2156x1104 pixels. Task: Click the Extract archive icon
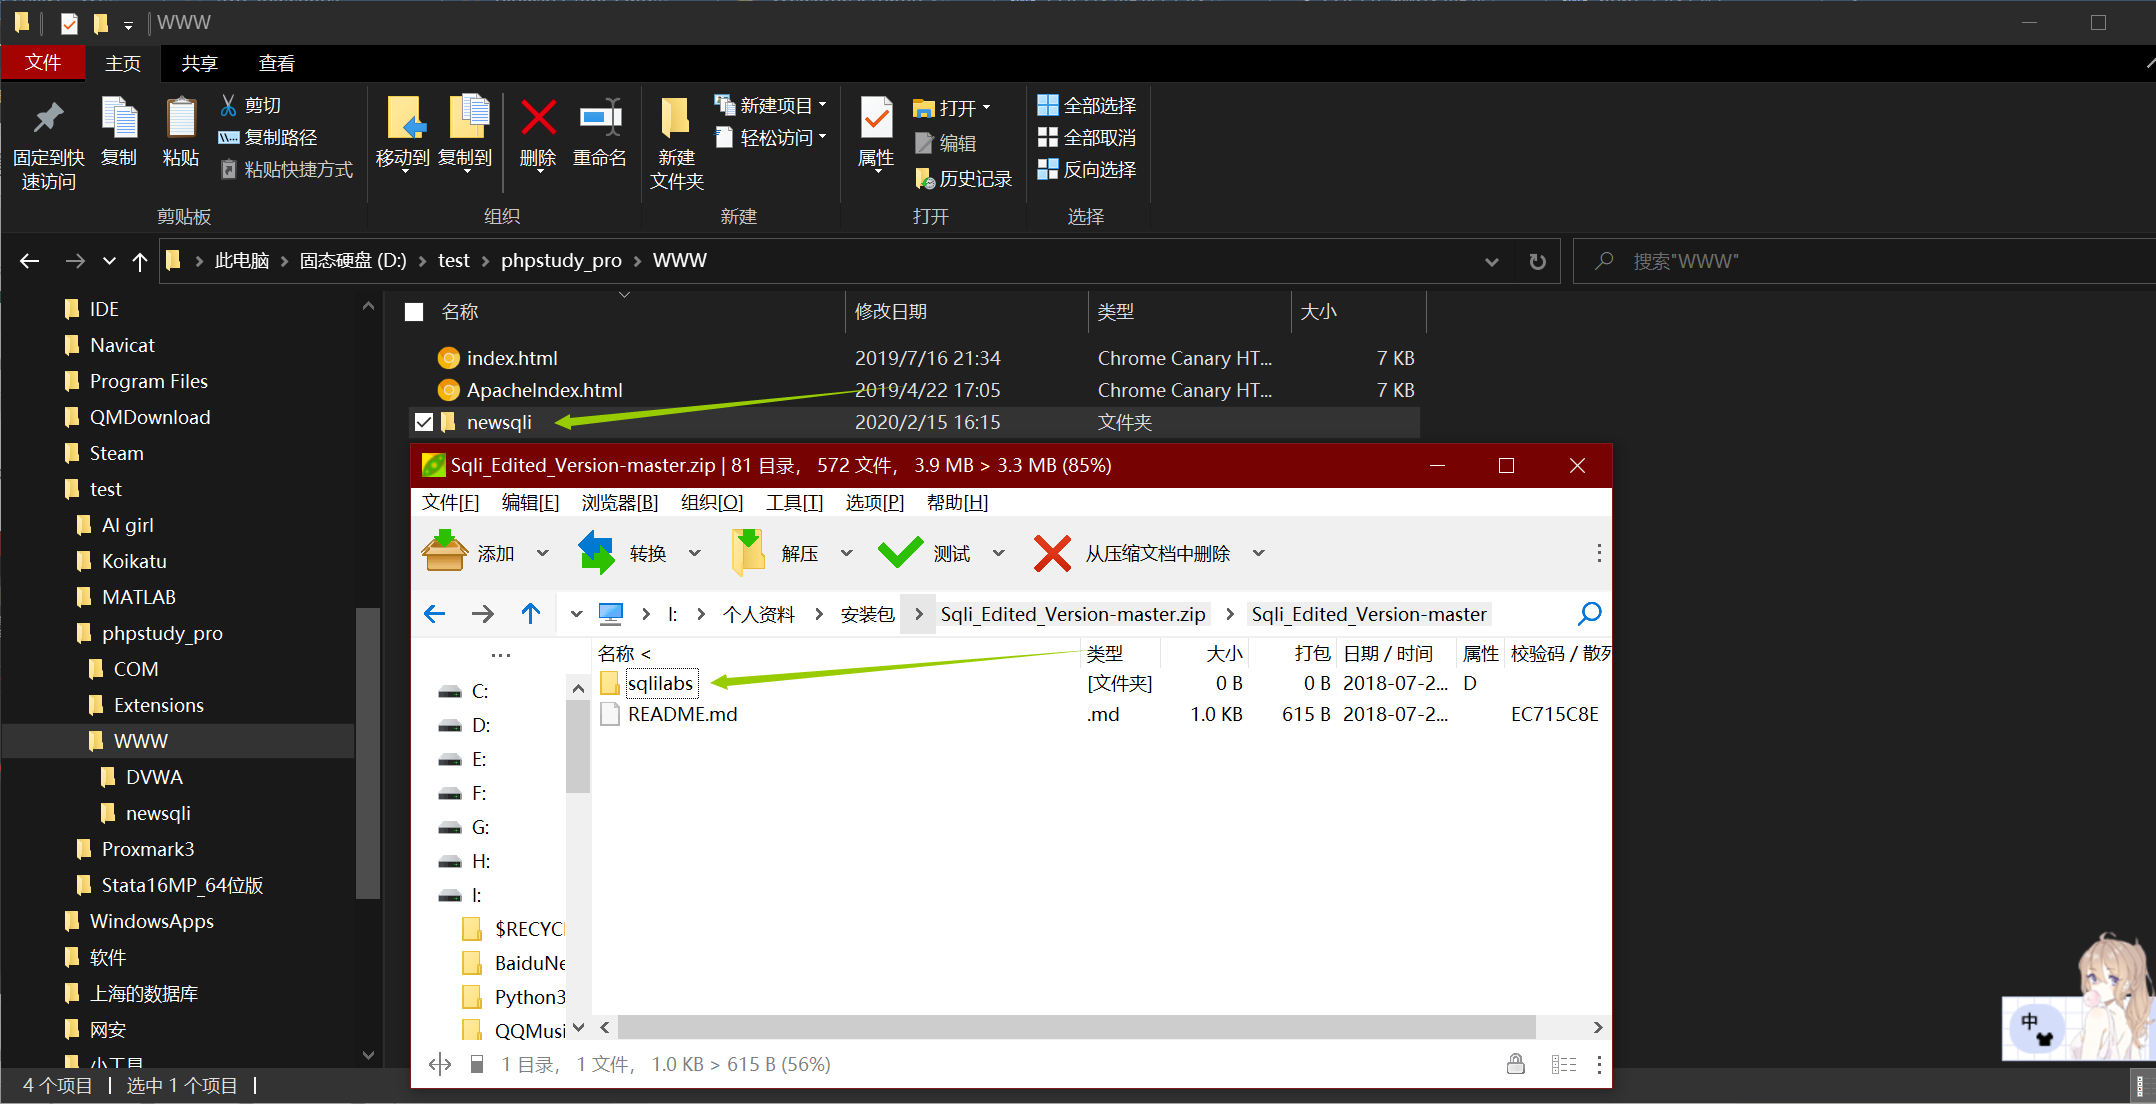pyautogui.click(x=748, y=552)
